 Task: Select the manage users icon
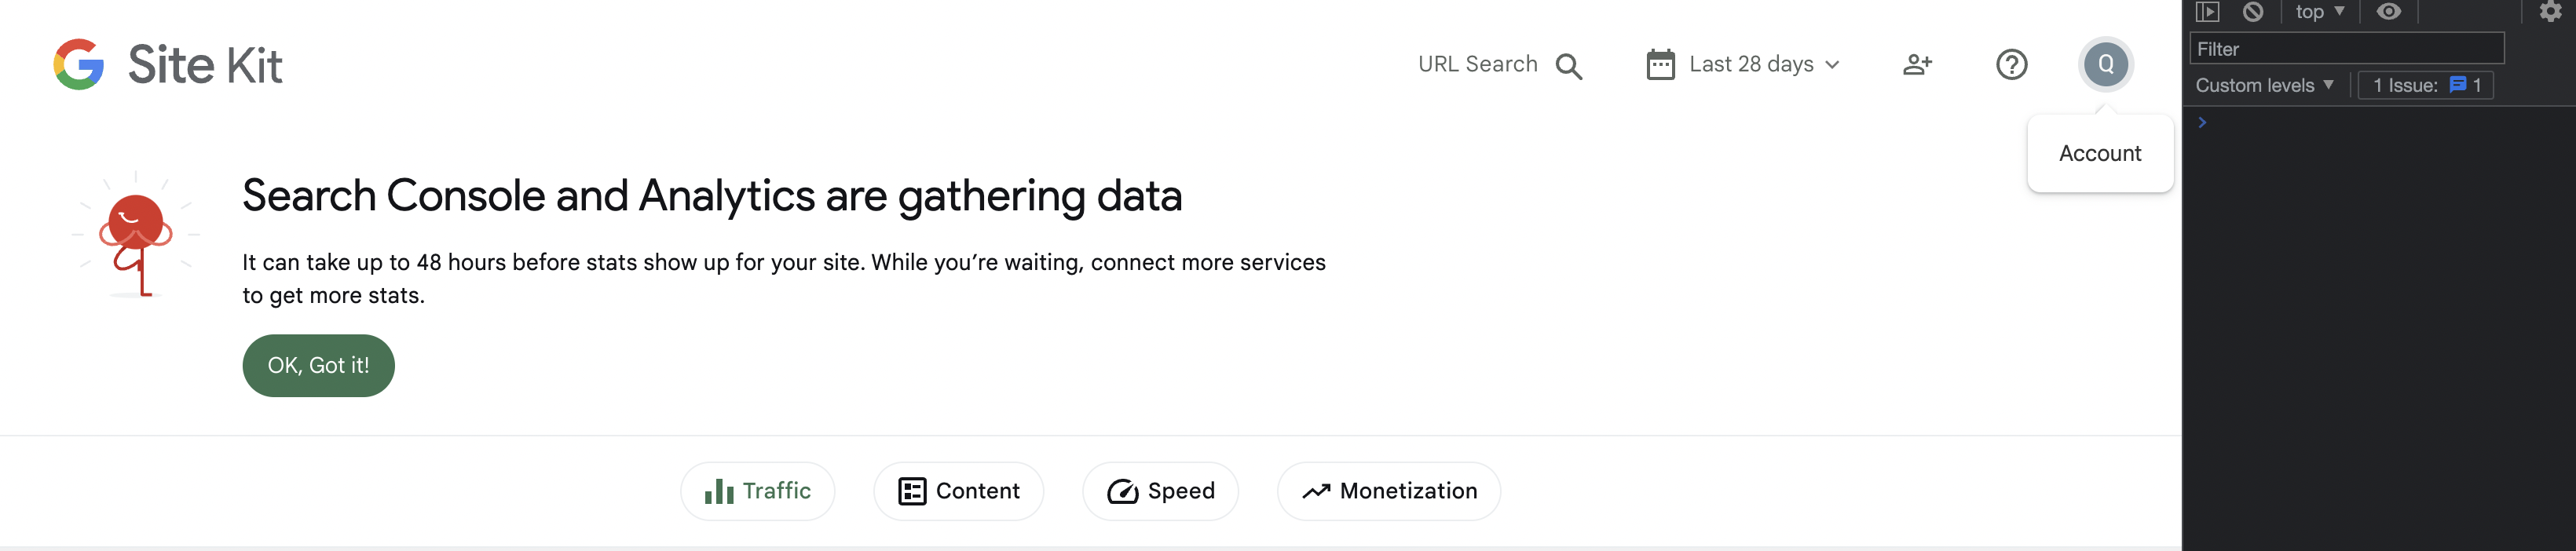1917,64
